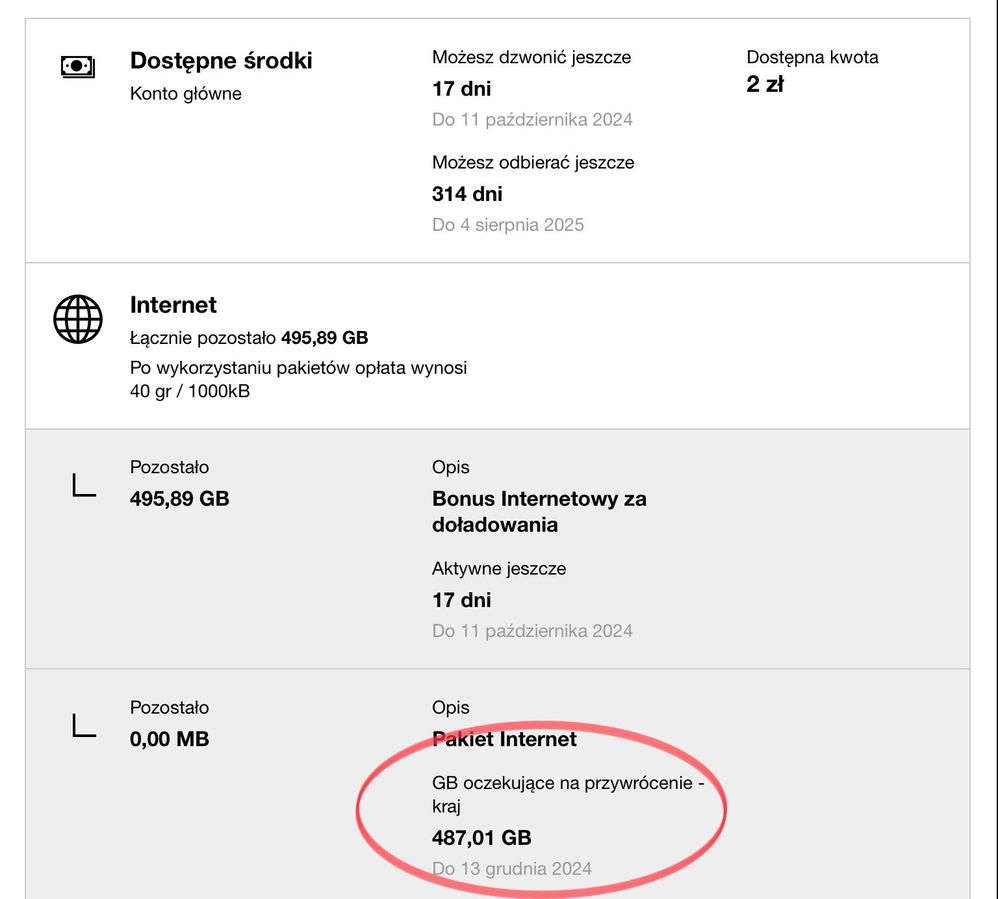Click the Możesz odbierać jeszcze label

pos(533,162)
